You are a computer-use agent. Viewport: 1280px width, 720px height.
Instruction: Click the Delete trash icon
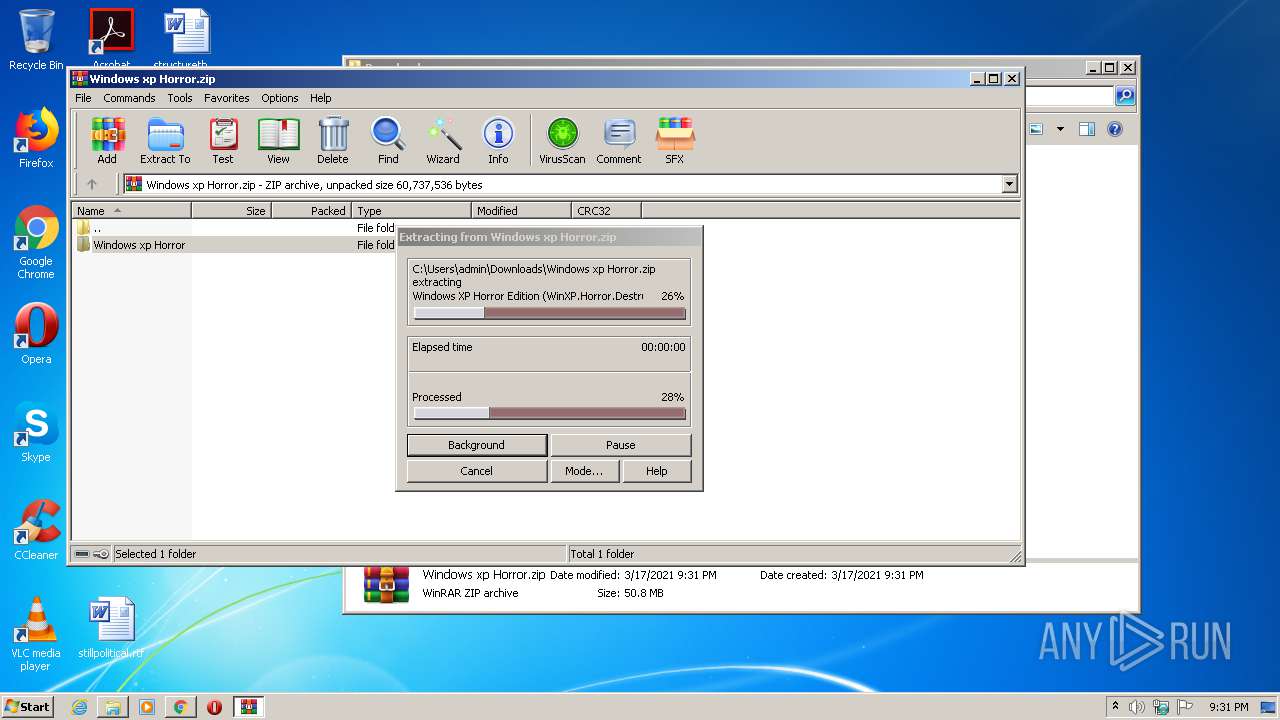[333, 140]
